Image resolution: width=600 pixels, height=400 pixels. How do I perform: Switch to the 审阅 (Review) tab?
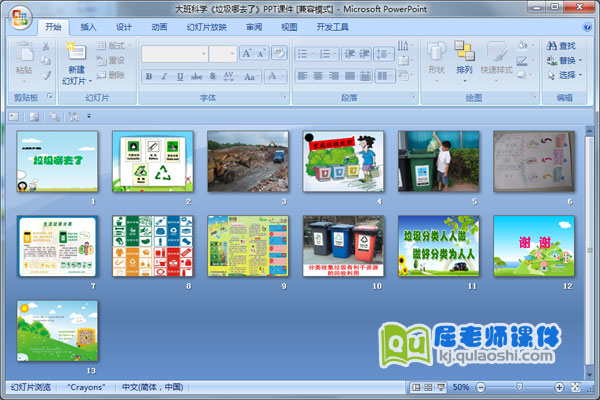pos(254,27)
